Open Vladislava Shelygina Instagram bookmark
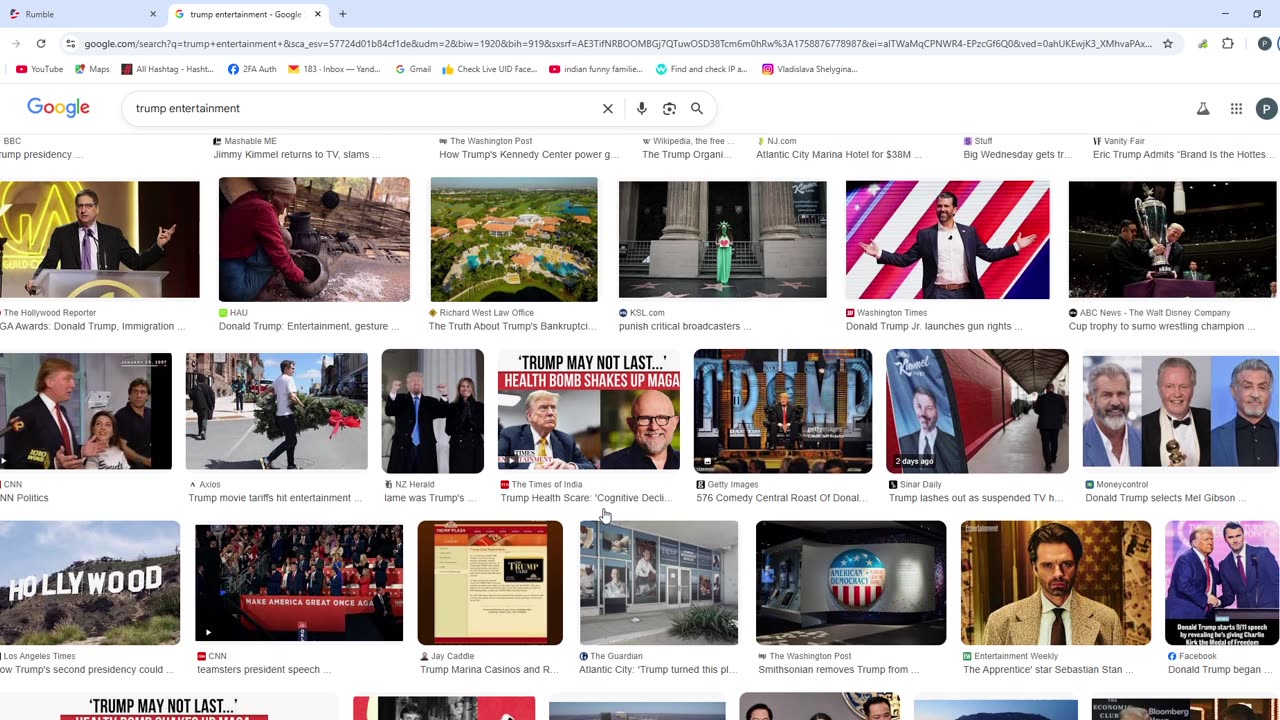Image resolution: width=1280 pixels, height=720 pixels. pyautogui.click(x=810, y=69)
